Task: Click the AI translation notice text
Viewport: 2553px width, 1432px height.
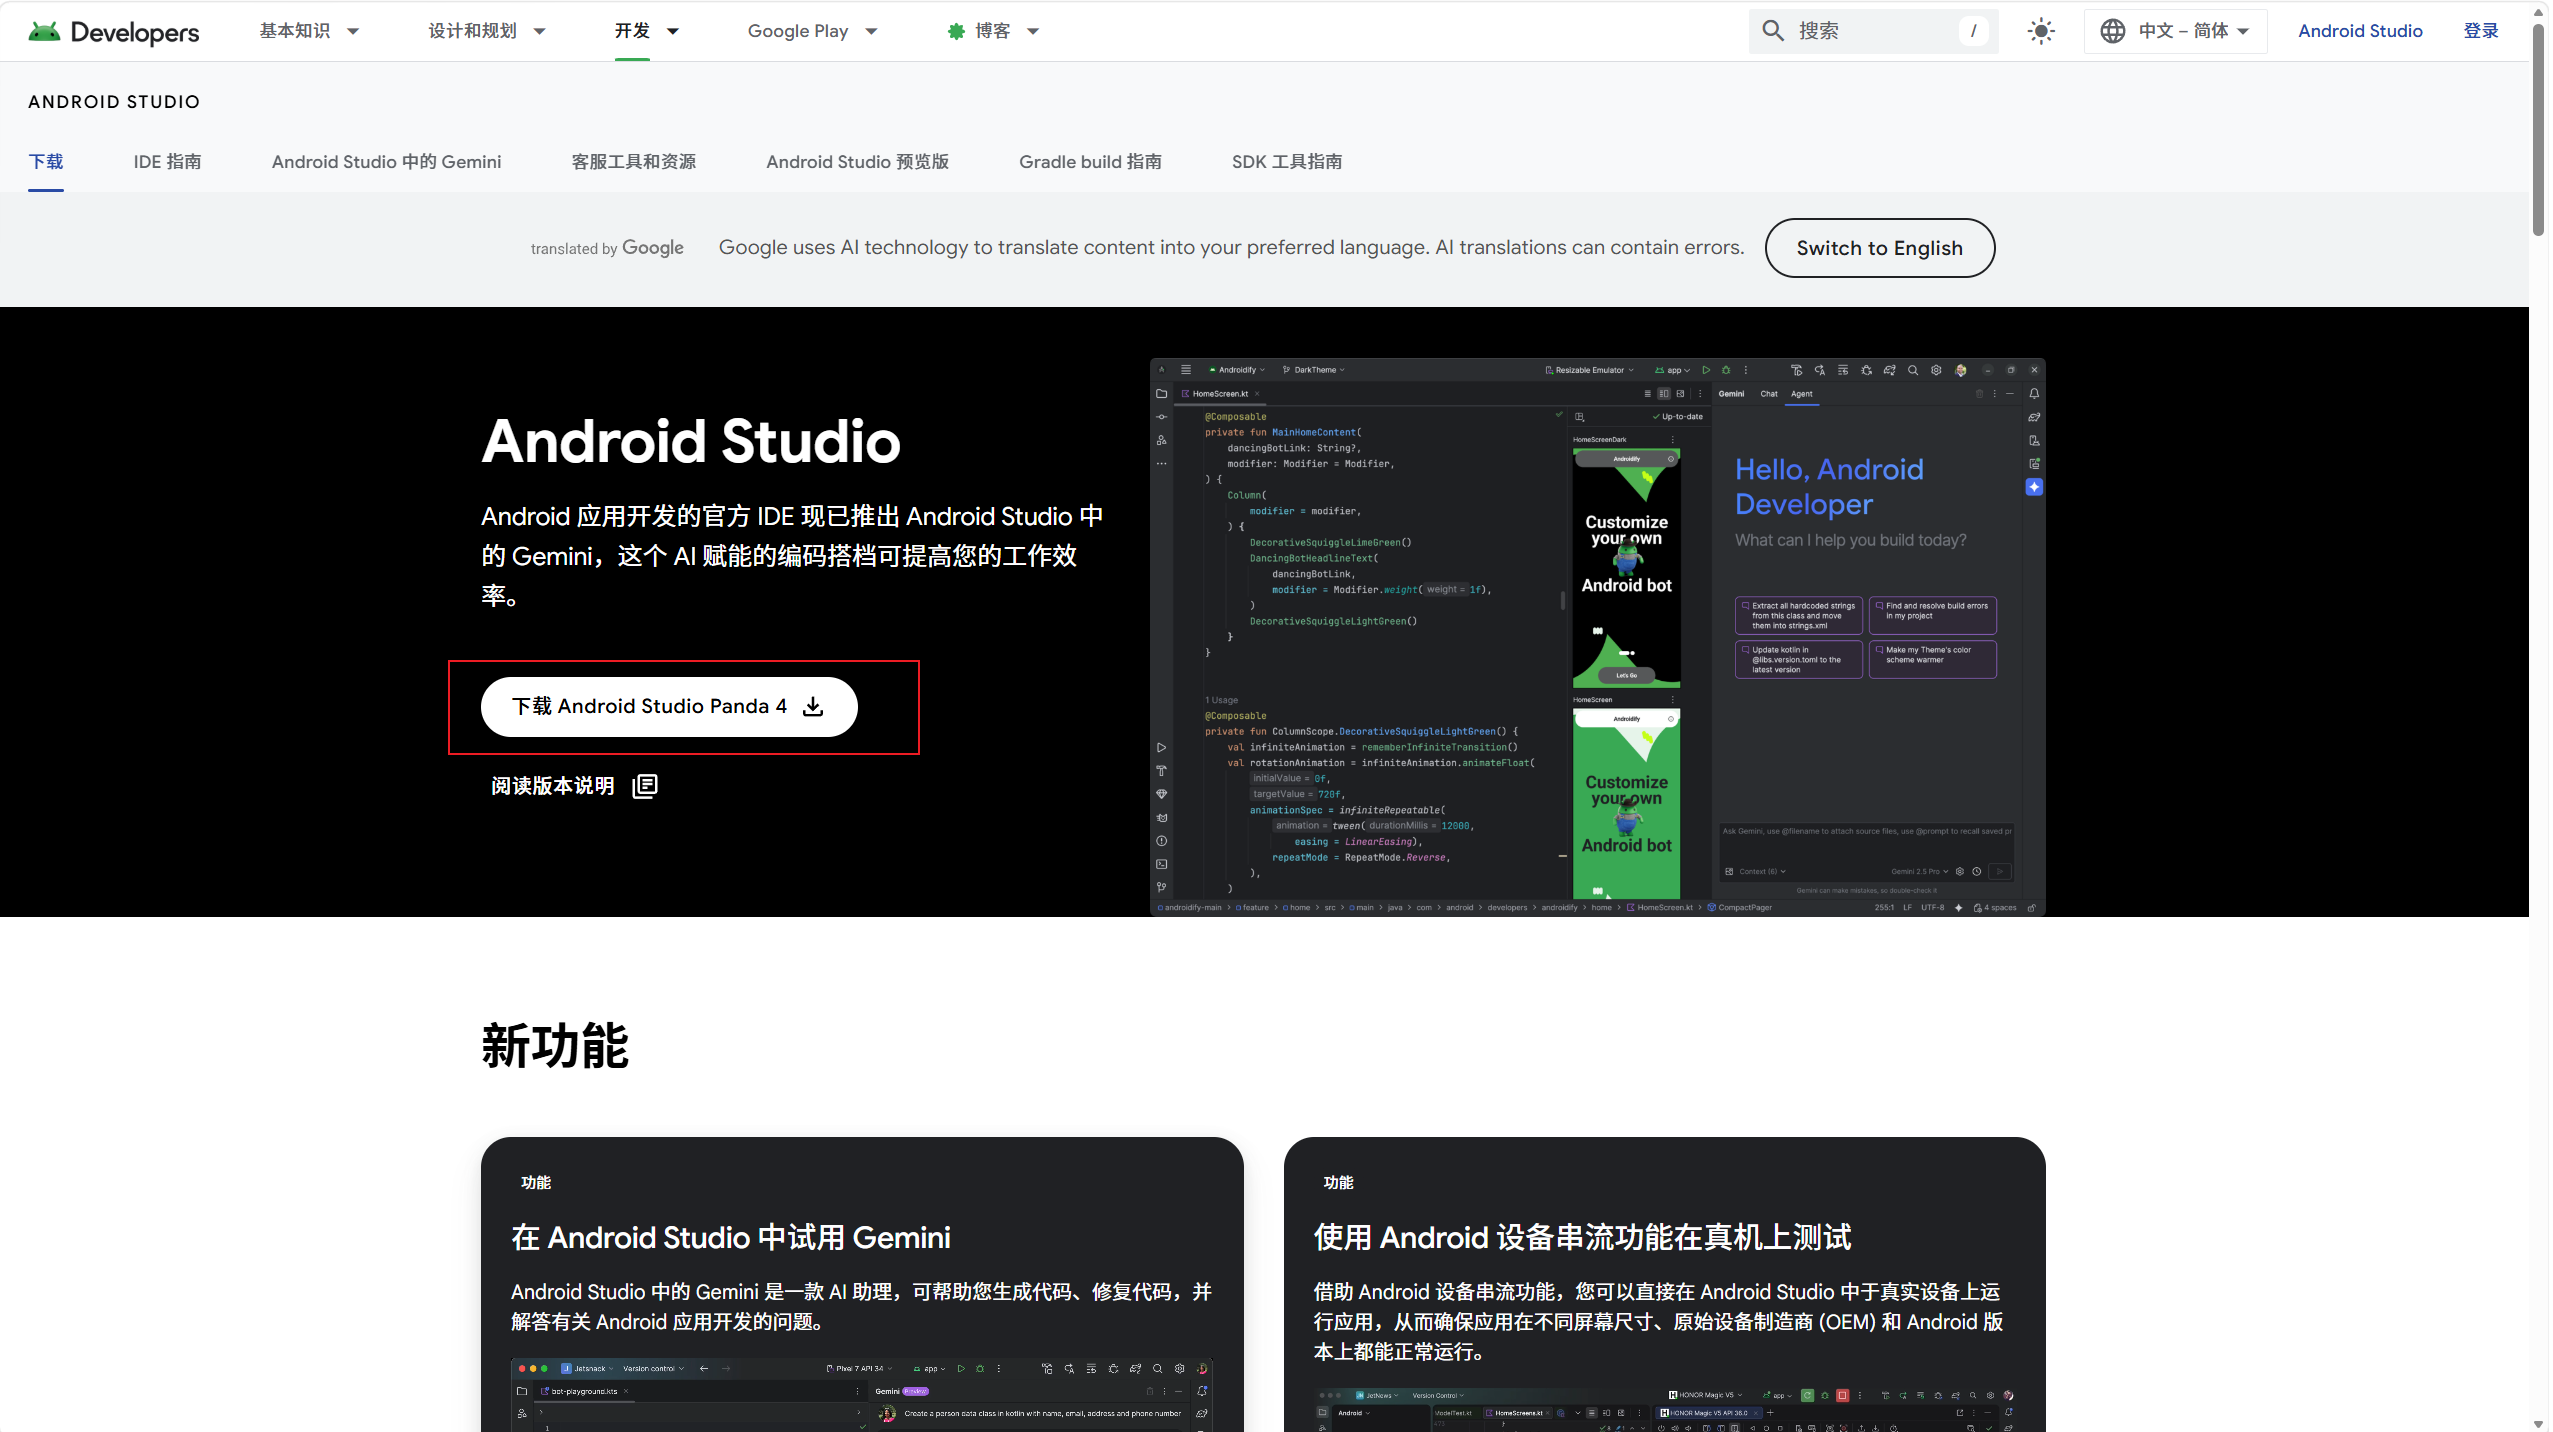Action: pyautogui.click(x=1231, y=247)
